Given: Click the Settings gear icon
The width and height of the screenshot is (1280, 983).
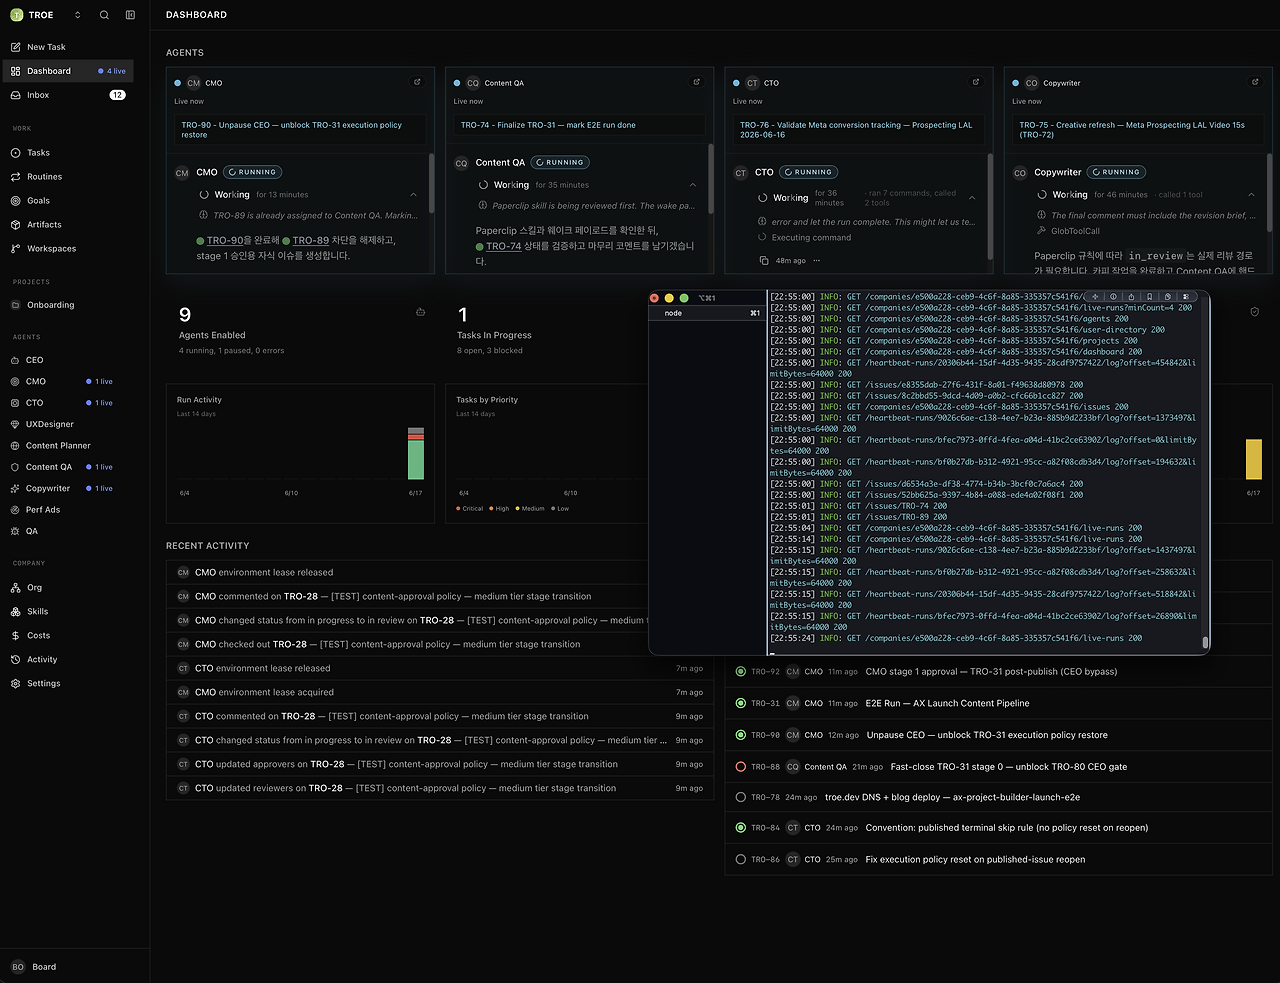Looking at the screenshot, I should click(15, 684).
